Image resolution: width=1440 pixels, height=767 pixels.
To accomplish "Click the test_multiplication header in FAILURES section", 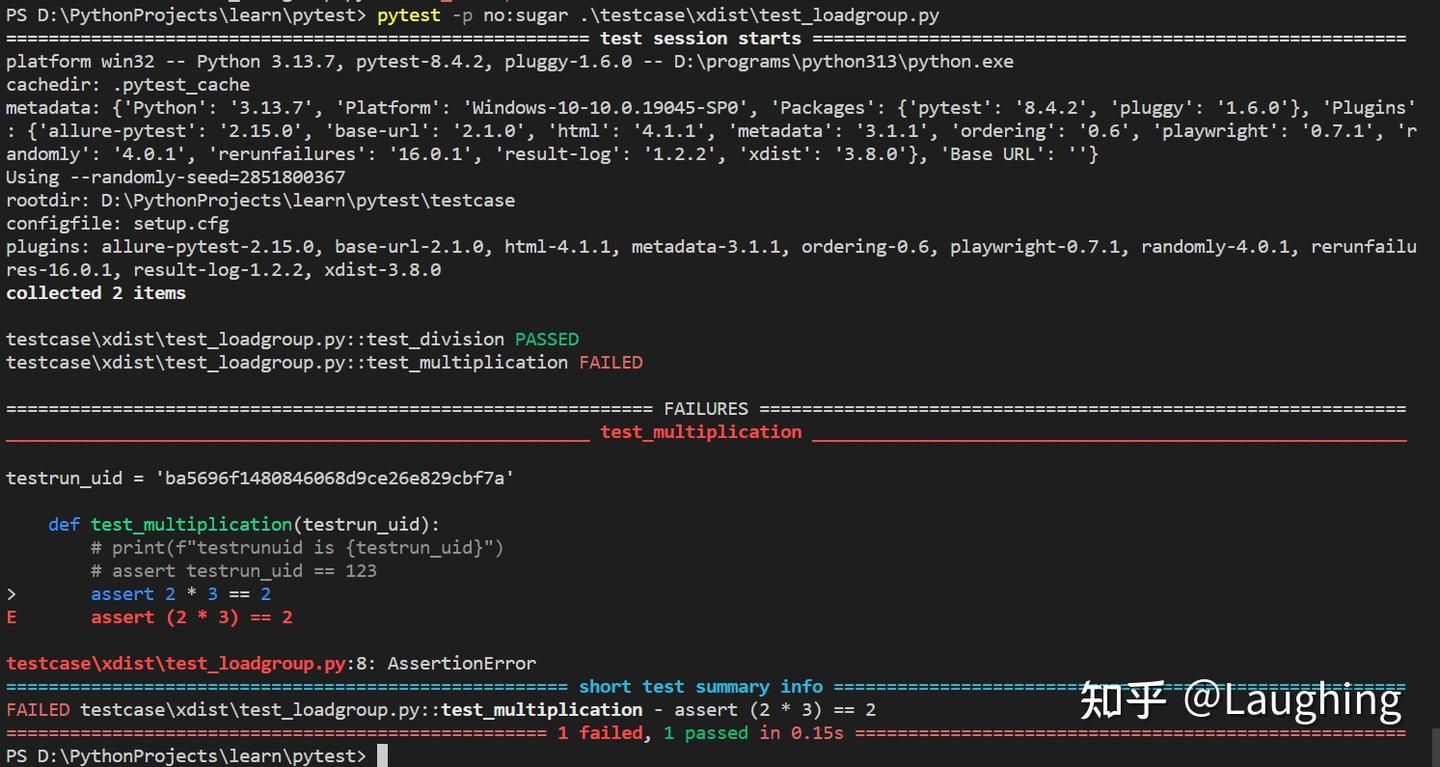I will pyautogui.click(x=700, y=432).
